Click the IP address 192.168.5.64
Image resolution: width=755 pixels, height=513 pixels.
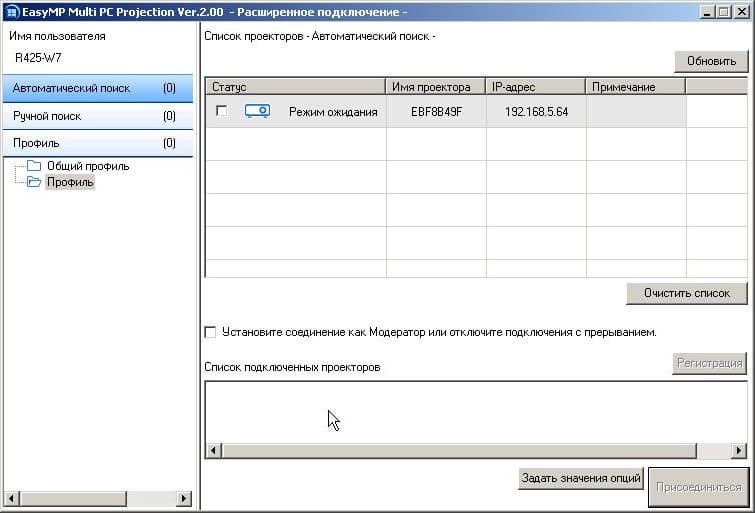[536, 112]
